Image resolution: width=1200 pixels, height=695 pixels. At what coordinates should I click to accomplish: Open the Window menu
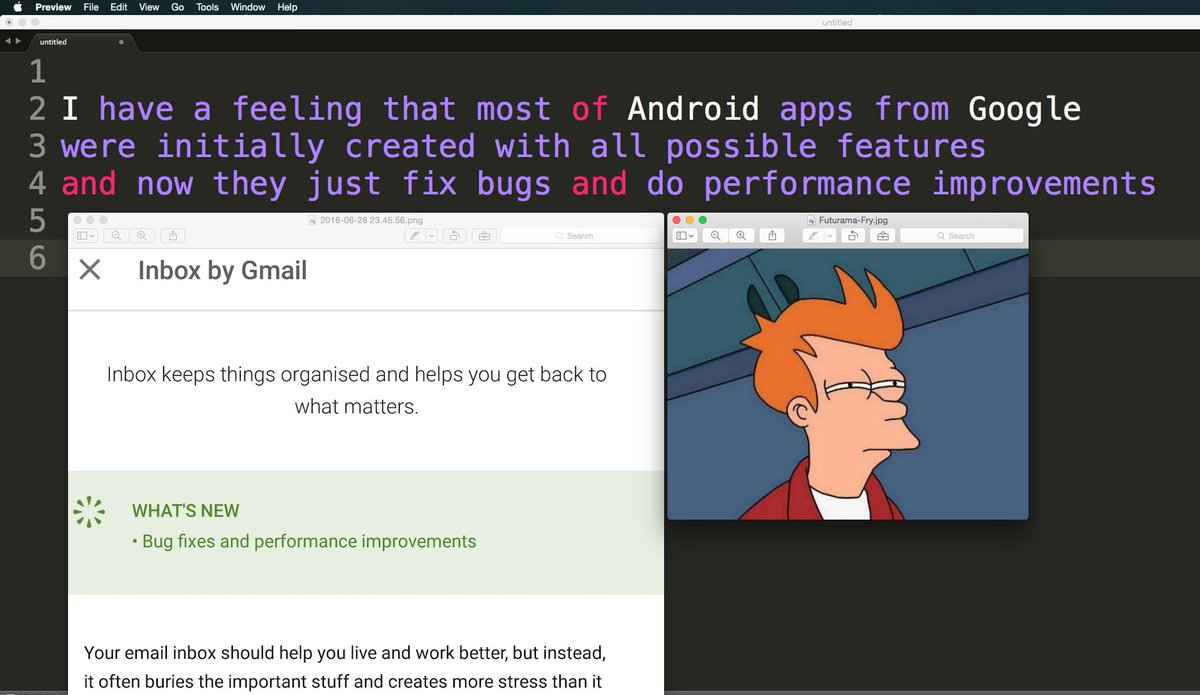coord(248,7)
